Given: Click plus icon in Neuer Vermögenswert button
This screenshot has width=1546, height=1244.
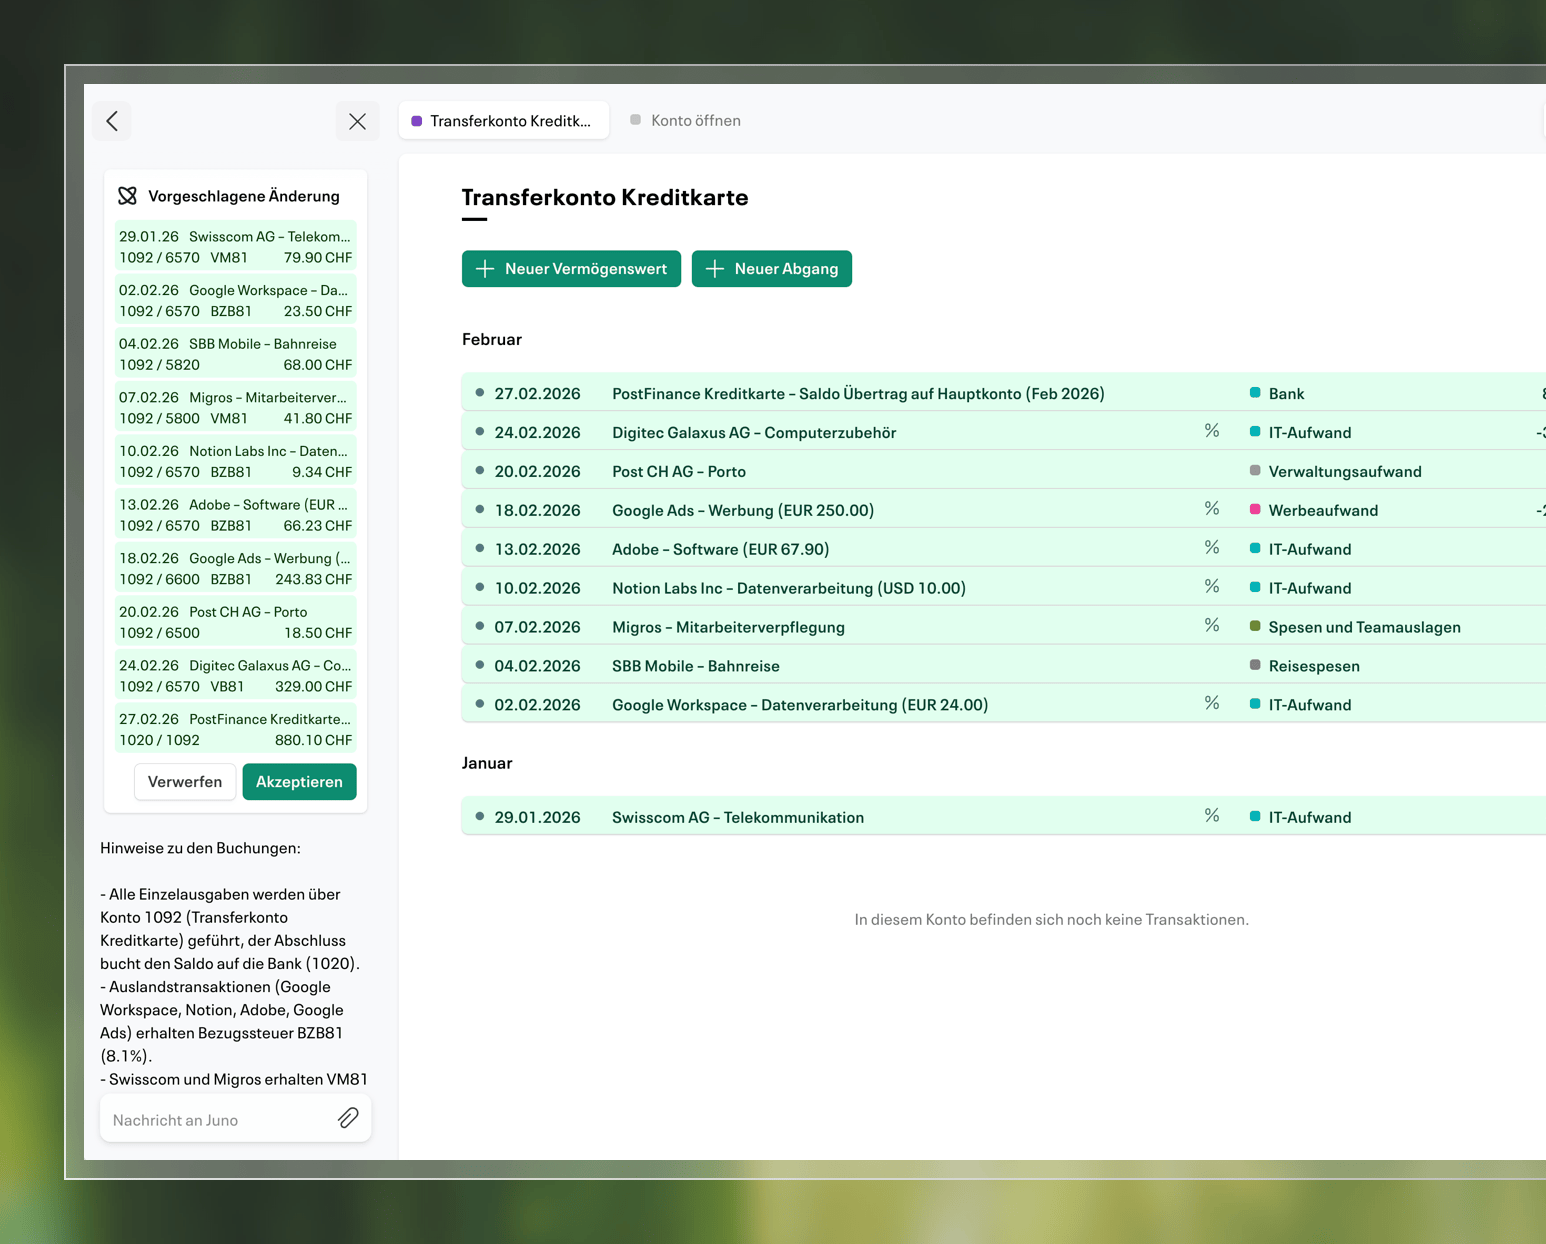Looking at the screenshot, I should coord(485,269).
